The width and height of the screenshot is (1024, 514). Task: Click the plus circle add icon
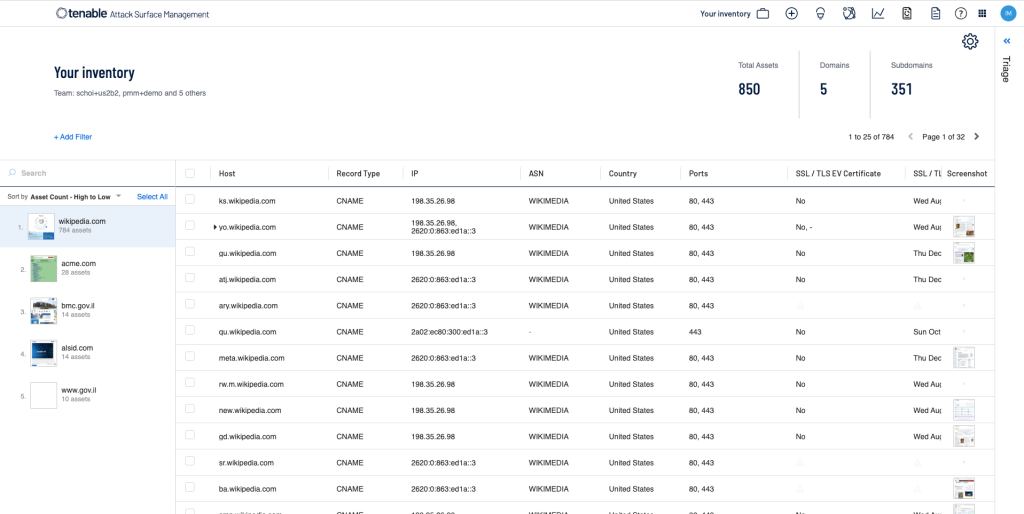click(792, 14)
